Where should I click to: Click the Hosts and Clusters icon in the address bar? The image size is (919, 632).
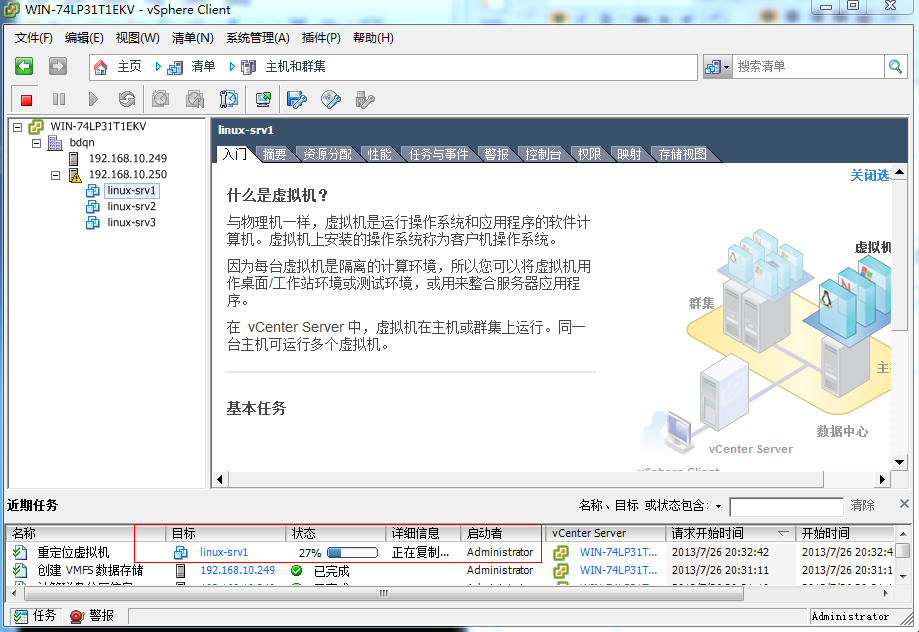pyautogui.click(x=249, y=67)
